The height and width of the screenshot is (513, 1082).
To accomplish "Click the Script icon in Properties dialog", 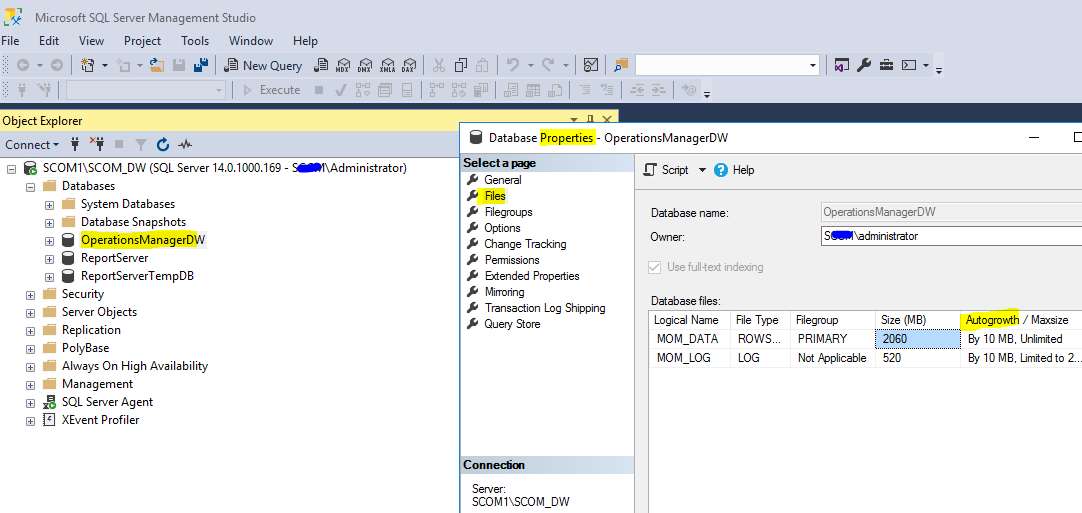I will [649, 170].
